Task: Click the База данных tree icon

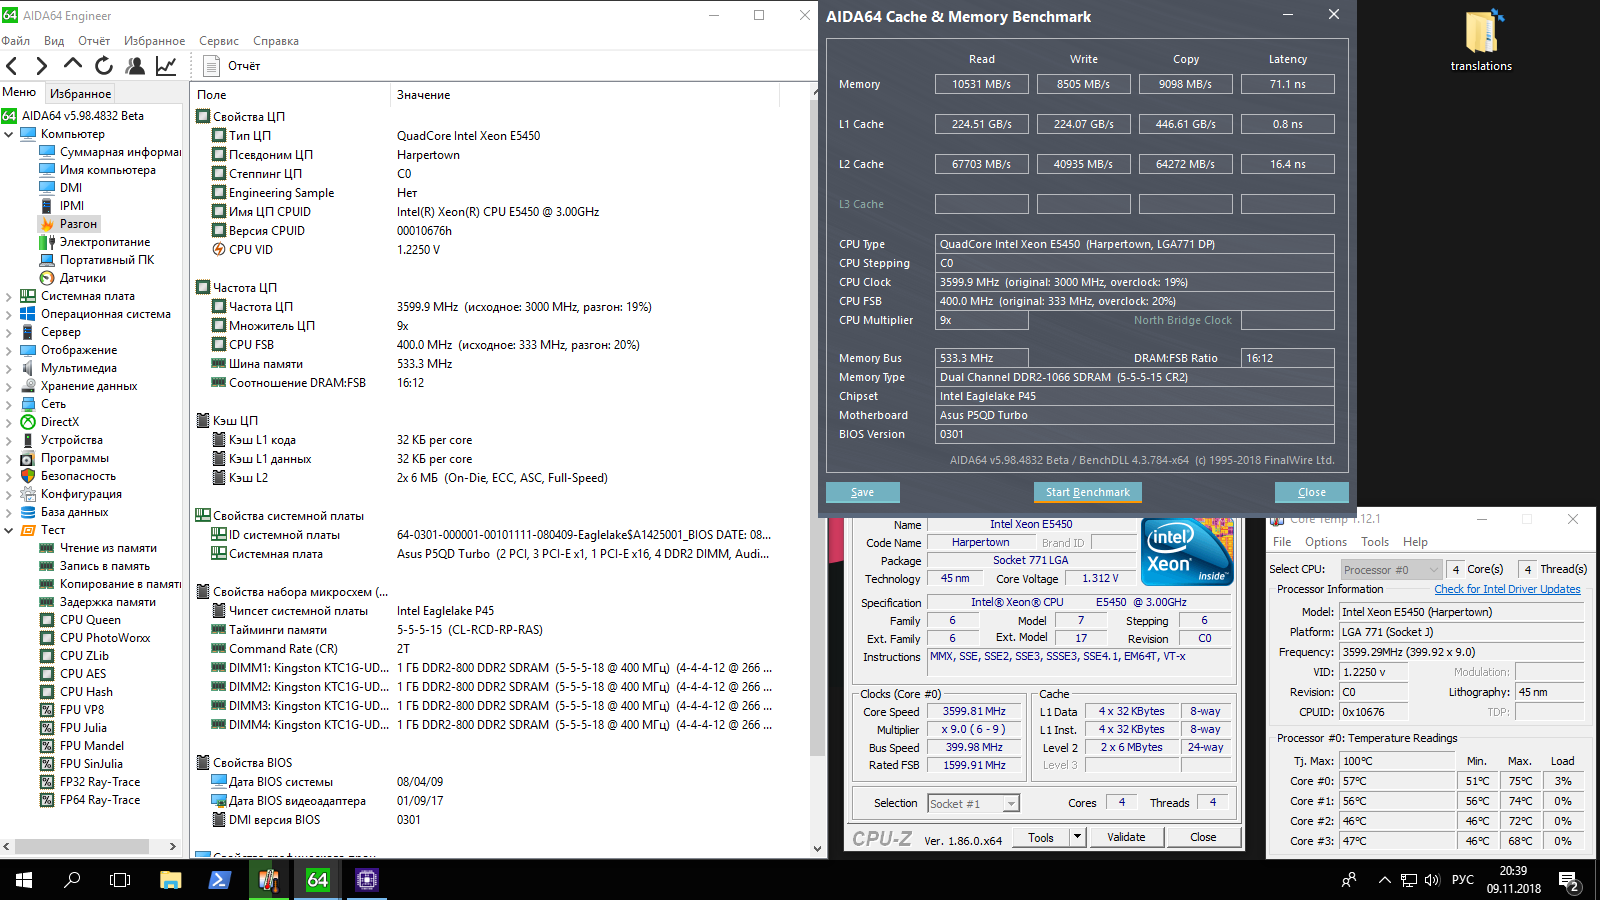Action: 28,512
